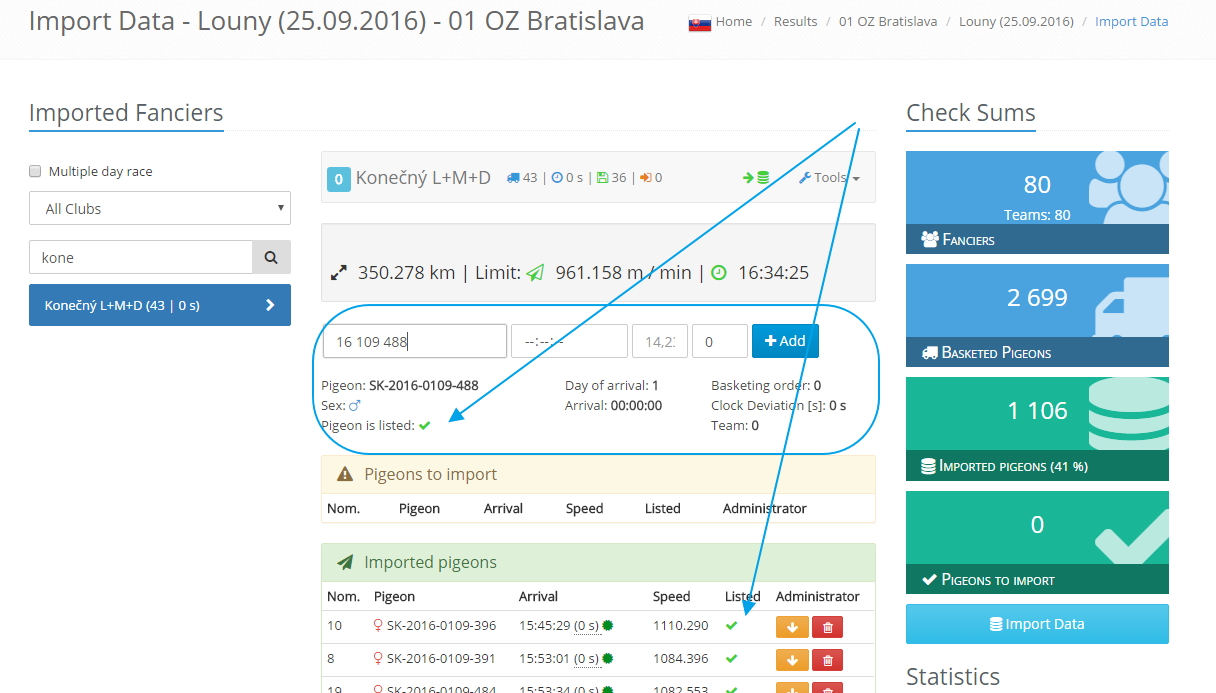Go to Home in breadcrumb
The height and width of the screenshot is (693, 1216).
click(x=733, y=21)
